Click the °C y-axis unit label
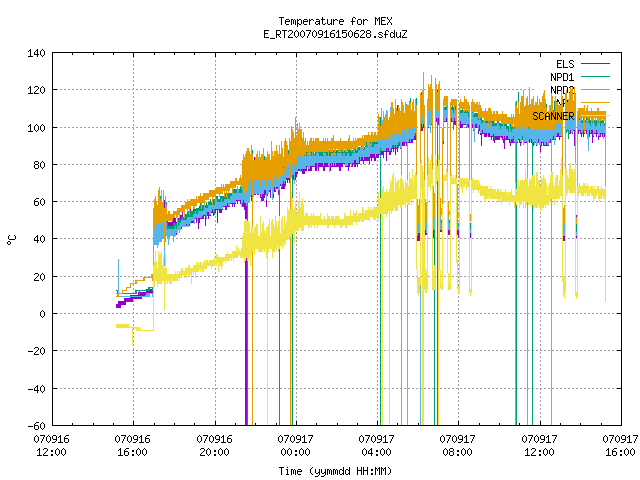This screenshot has width=640, height=480. pyautogui.click(x=11, y=240)
